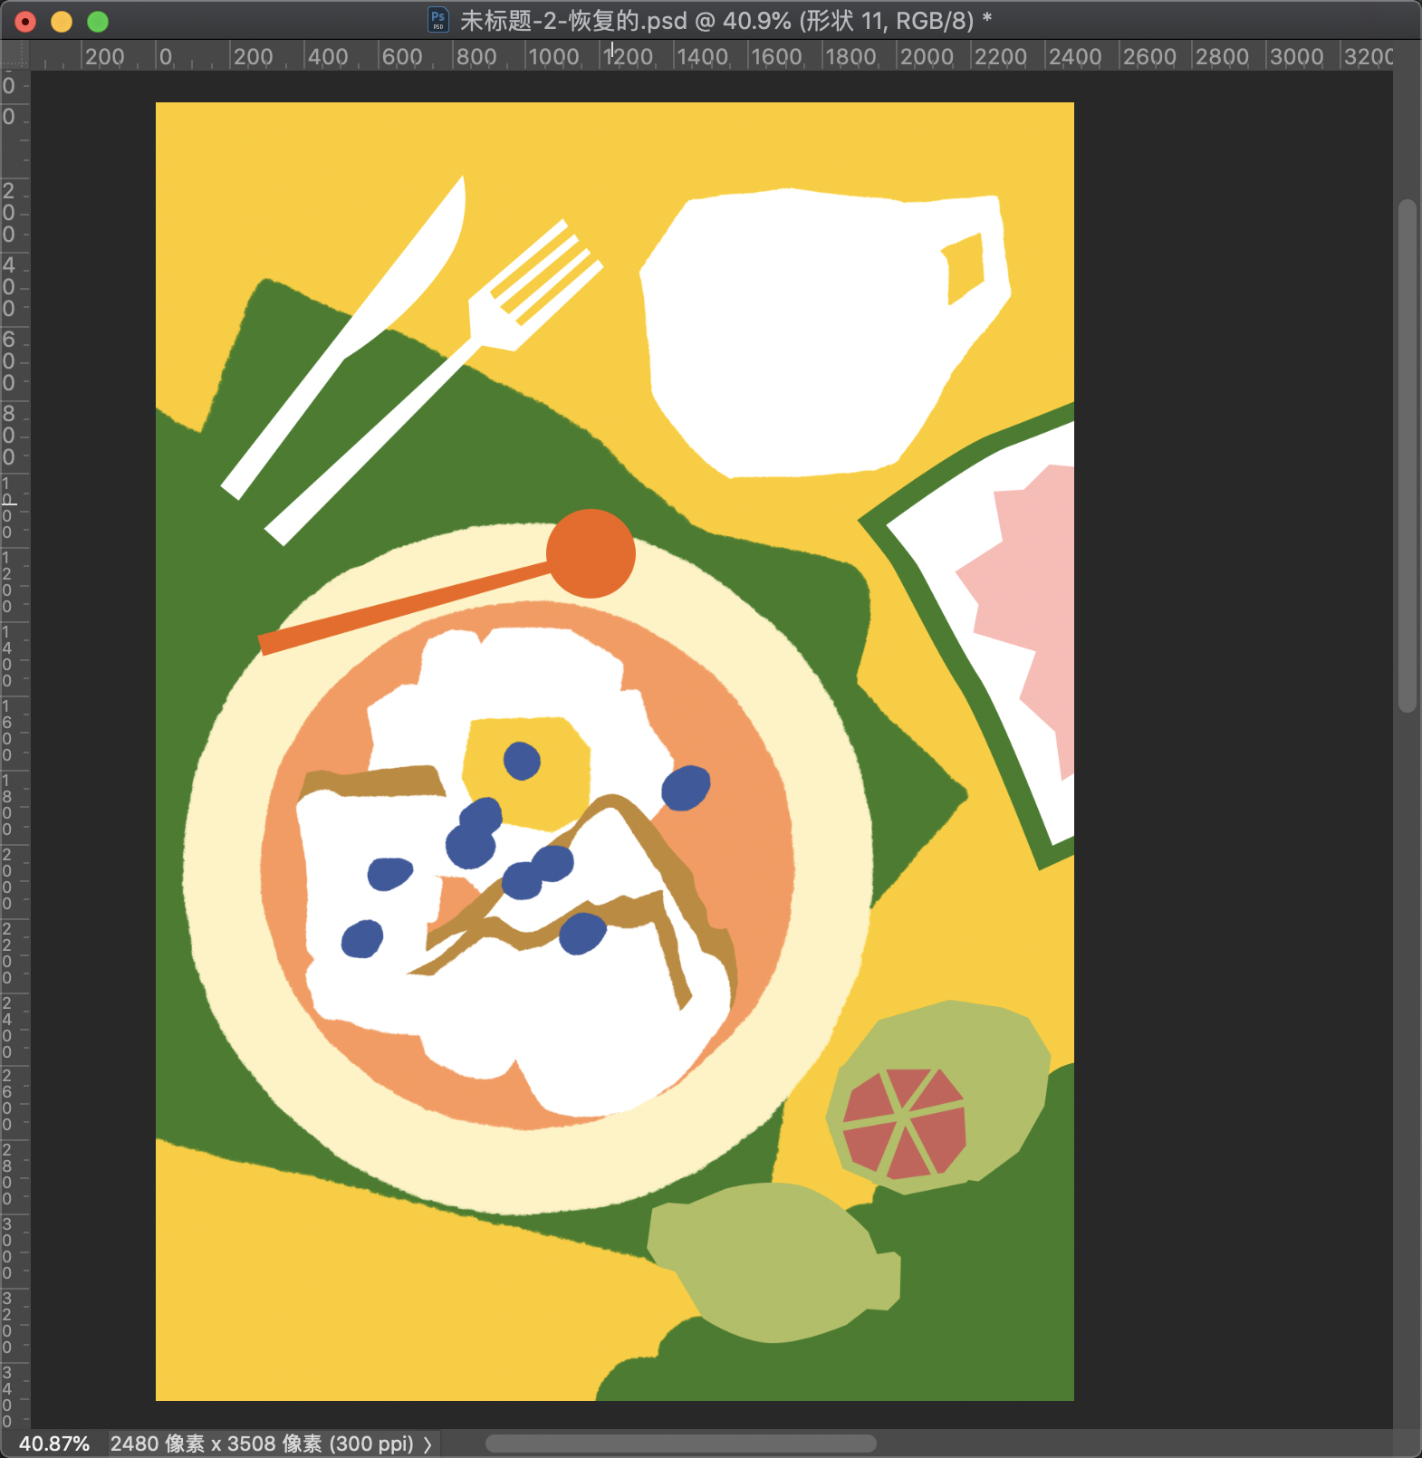Click the ruler origin corner box
Viewport: 1422px width, 1458px height.
point(15,56)
